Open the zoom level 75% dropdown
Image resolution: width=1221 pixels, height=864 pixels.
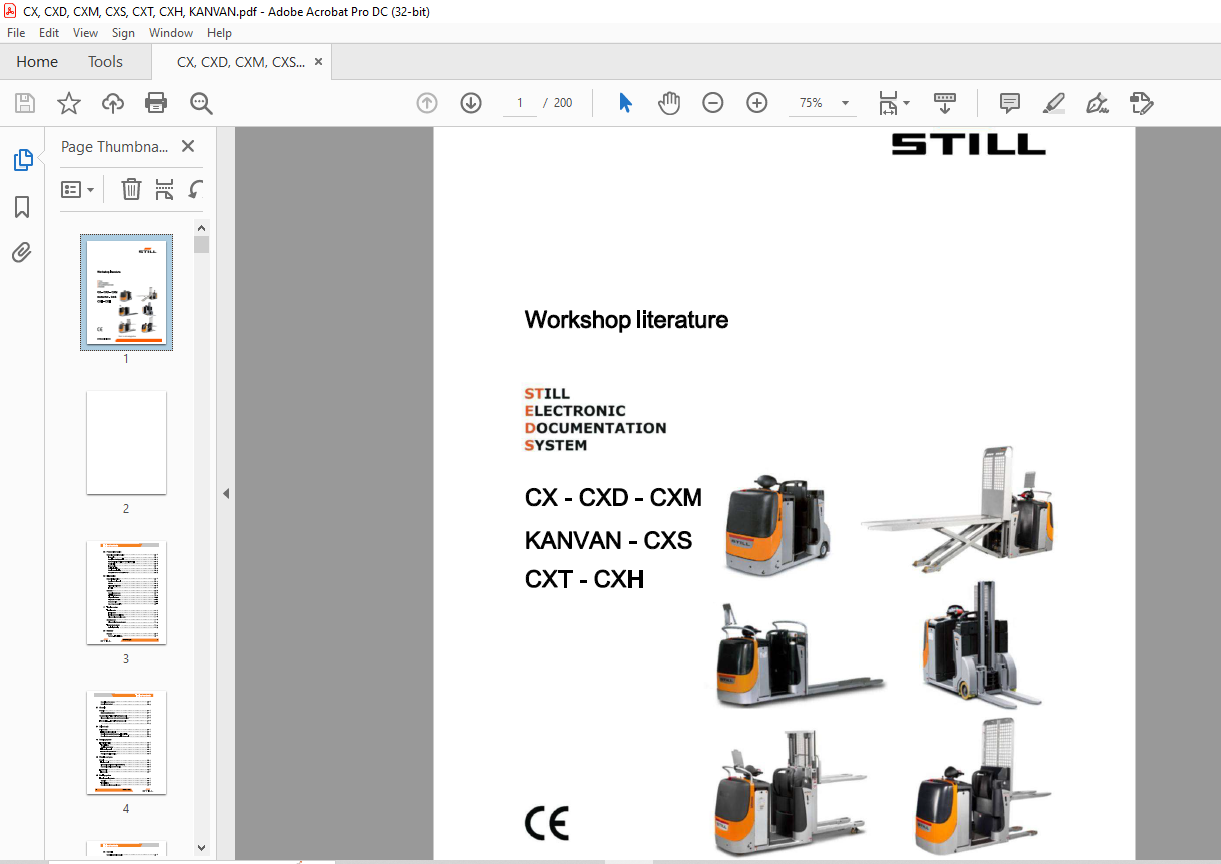[x=846, y=103]
